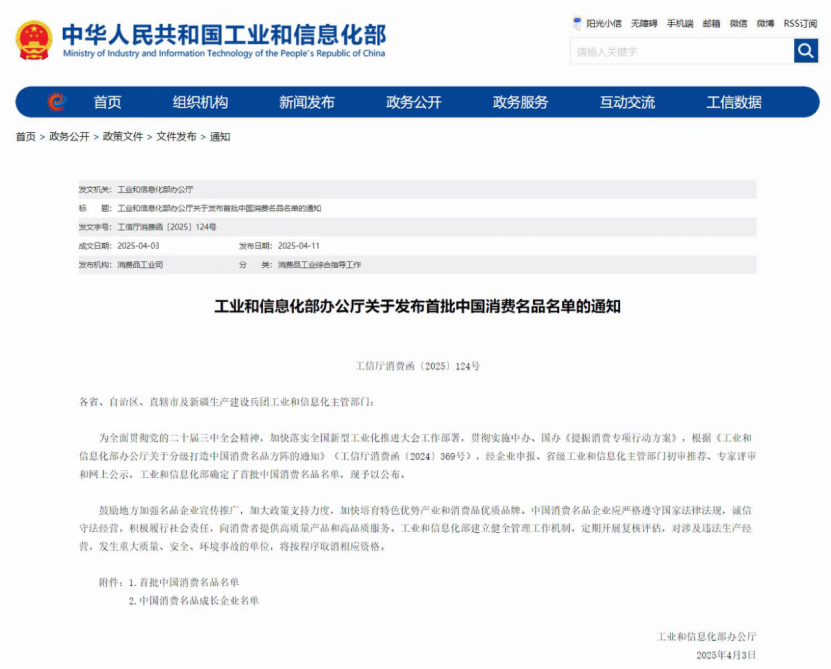Click the 文件发布 breadcrumb link
Image resolution: width=831 pixels, height=669 pixels.
tap(176, 137)
